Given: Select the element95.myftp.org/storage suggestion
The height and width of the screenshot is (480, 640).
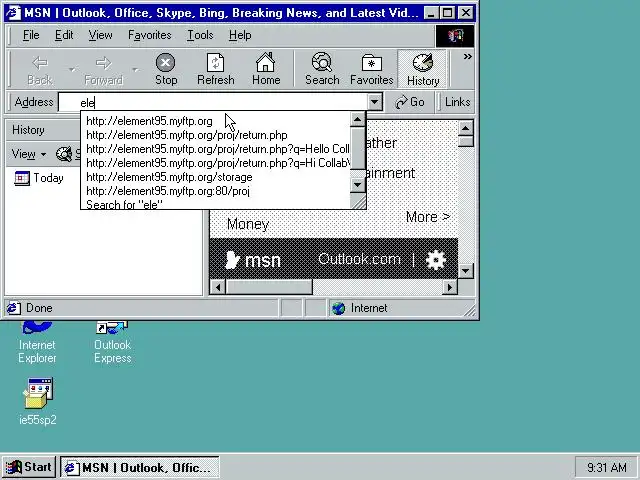Looking at the screenshot, I should tap(216, 177).
